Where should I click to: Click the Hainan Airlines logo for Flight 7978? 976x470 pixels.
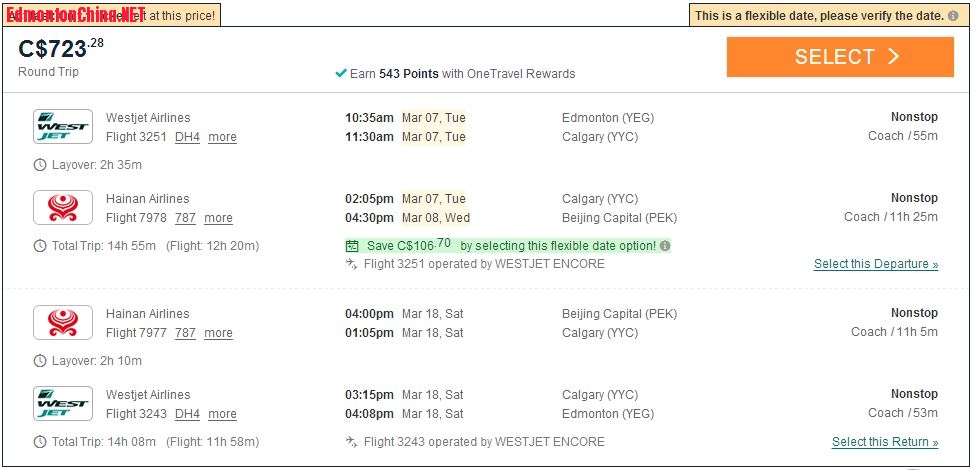click(62, 208)
